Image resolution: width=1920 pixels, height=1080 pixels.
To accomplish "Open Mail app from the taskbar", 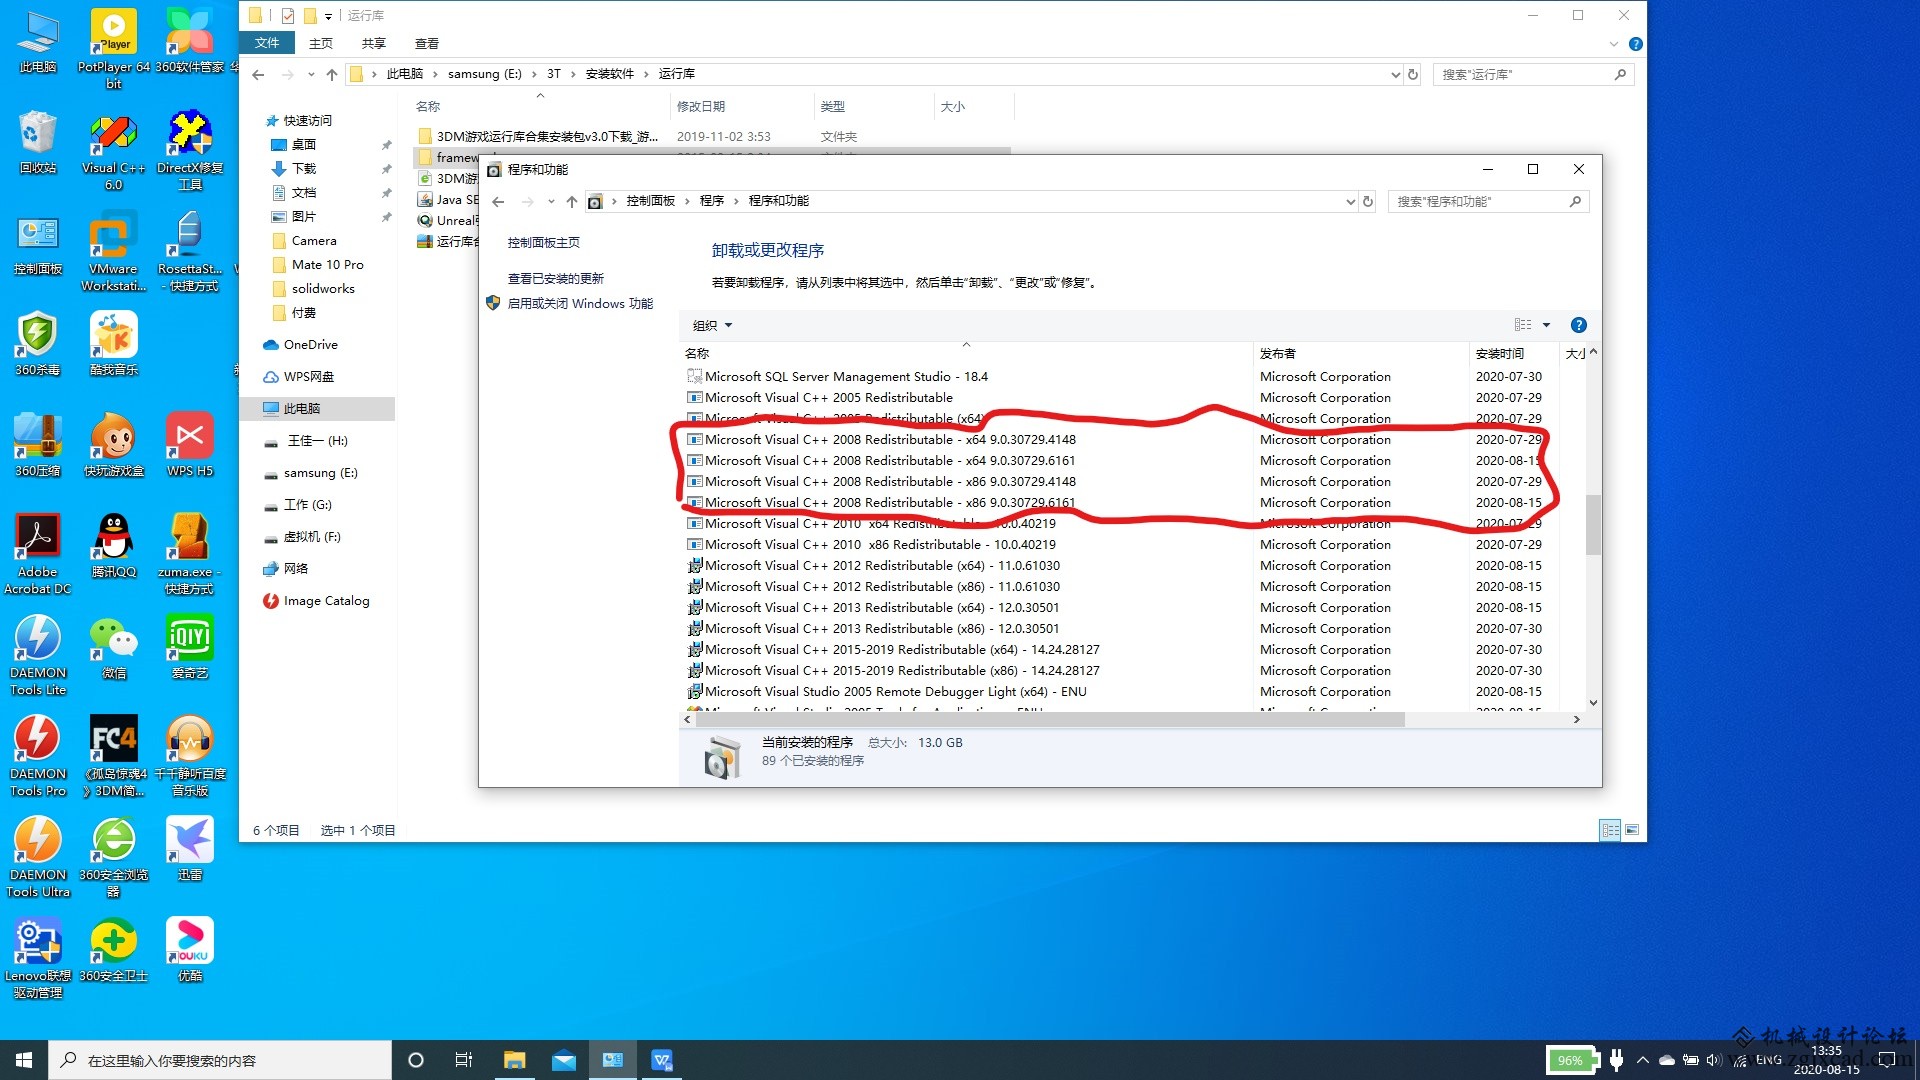I will (564, 1060).
